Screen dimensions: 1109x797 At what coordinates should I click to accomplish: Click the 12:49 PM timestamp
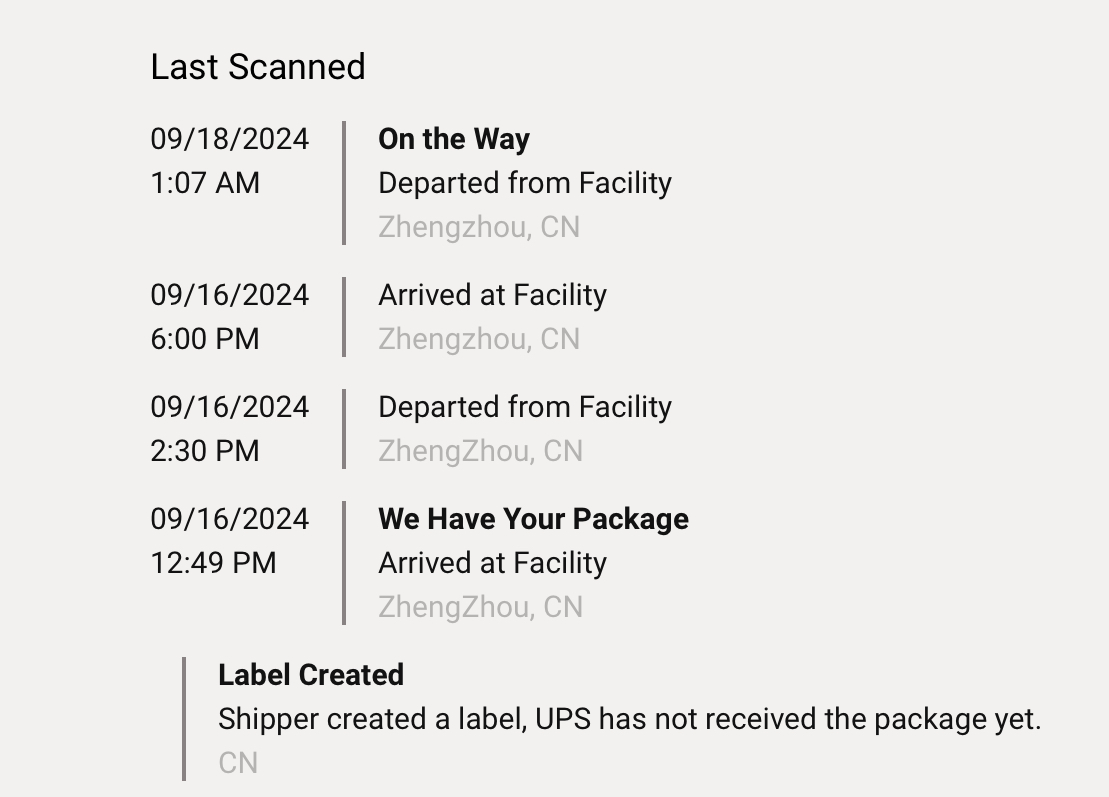tap(213, 563)
